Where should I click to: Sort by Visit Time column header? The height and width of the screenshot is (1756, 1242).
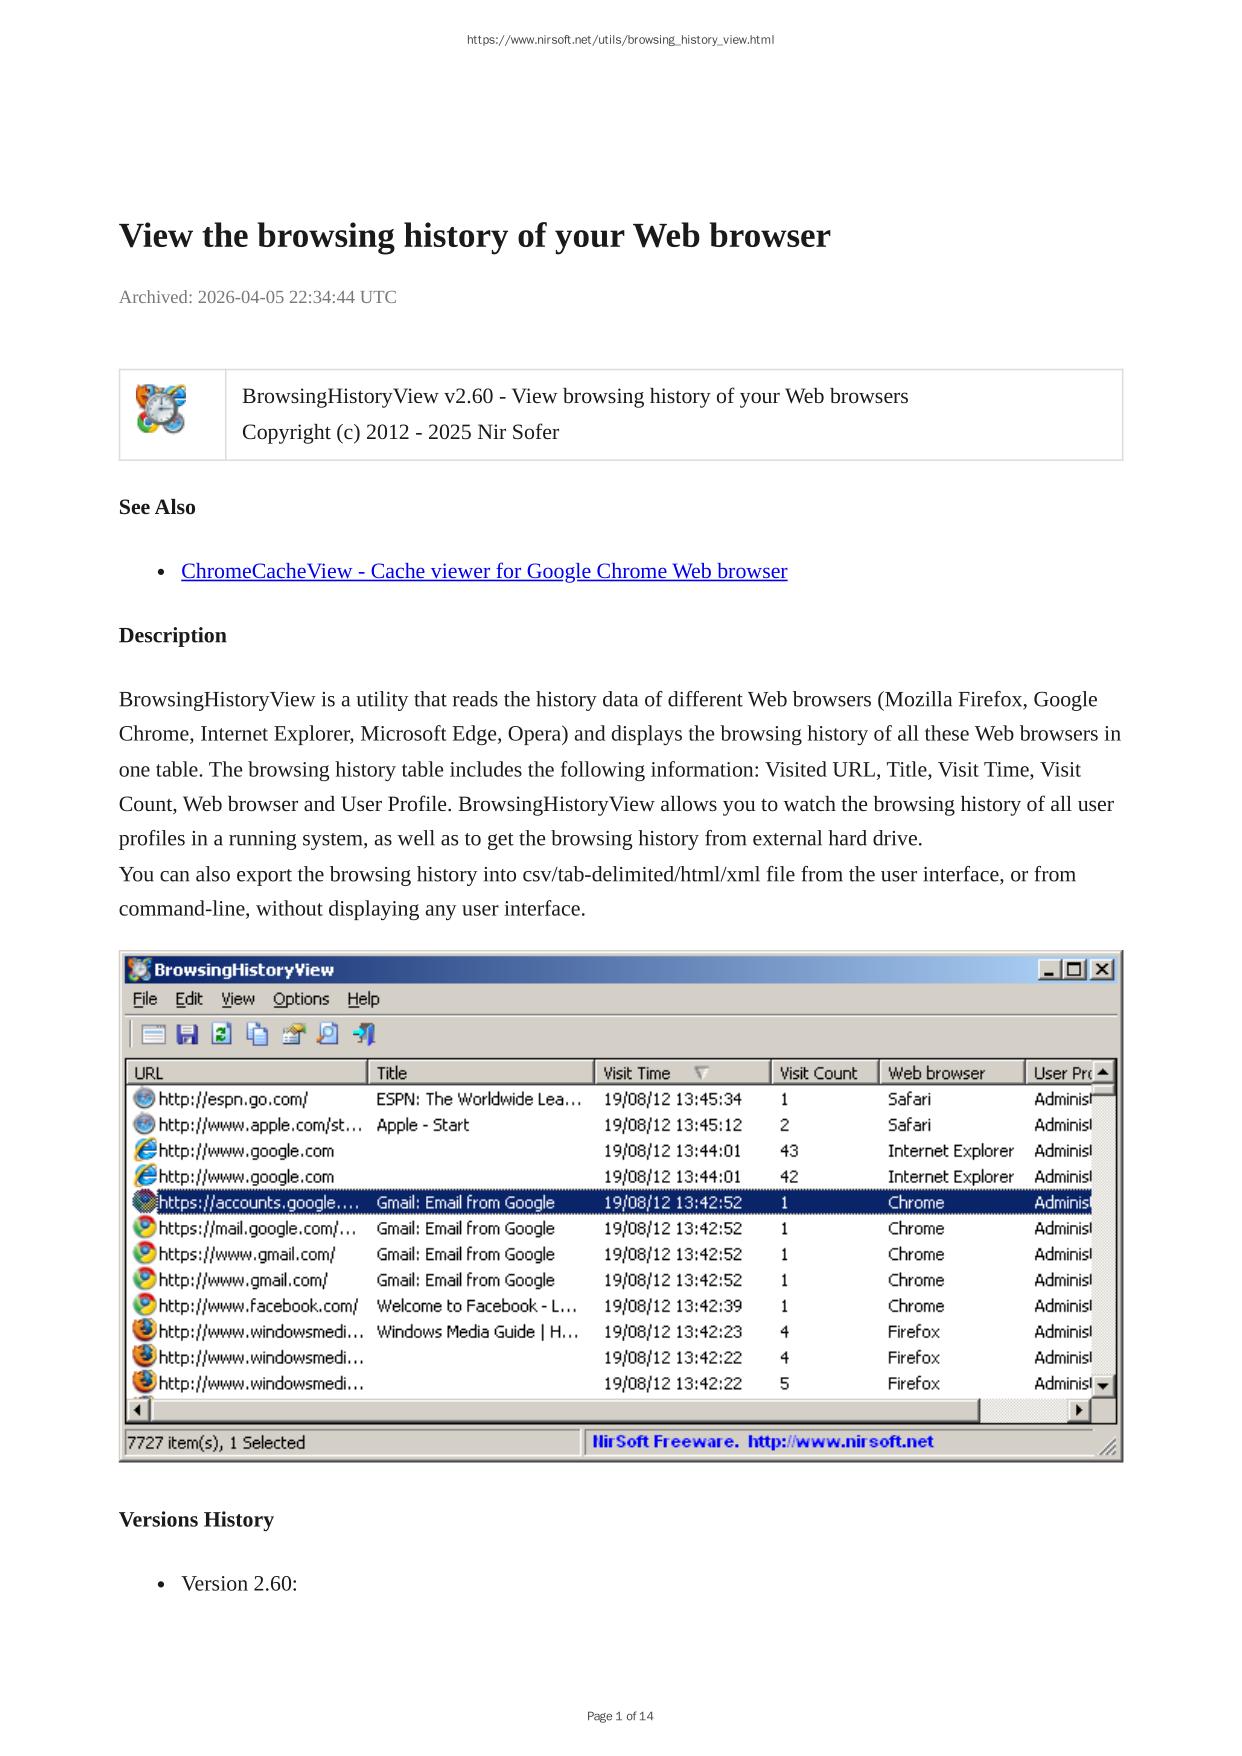(x=680, y=1073)
